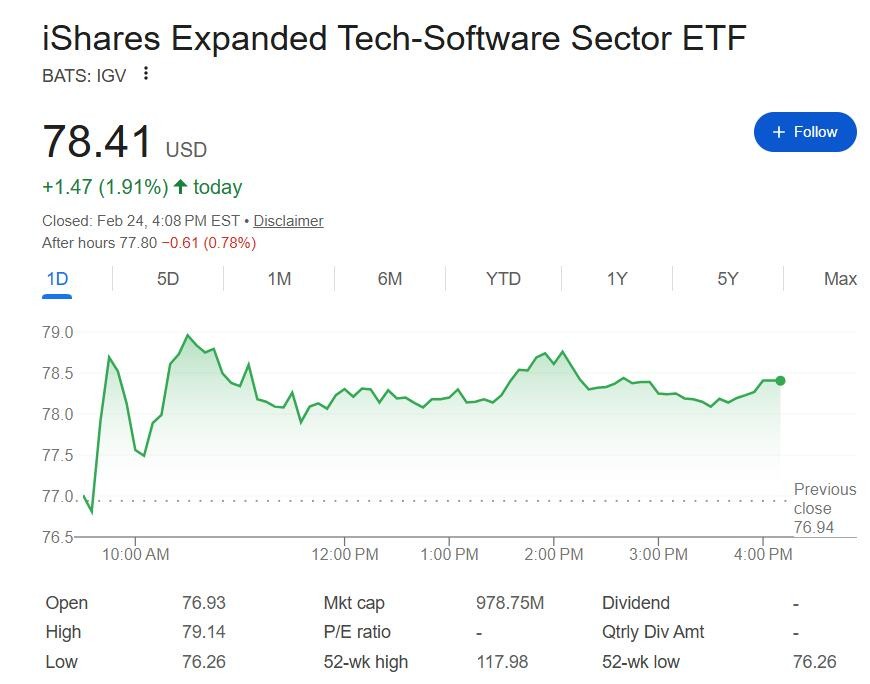Show the 6M price chart
This screenshot has width=870, height=684.
390,279
